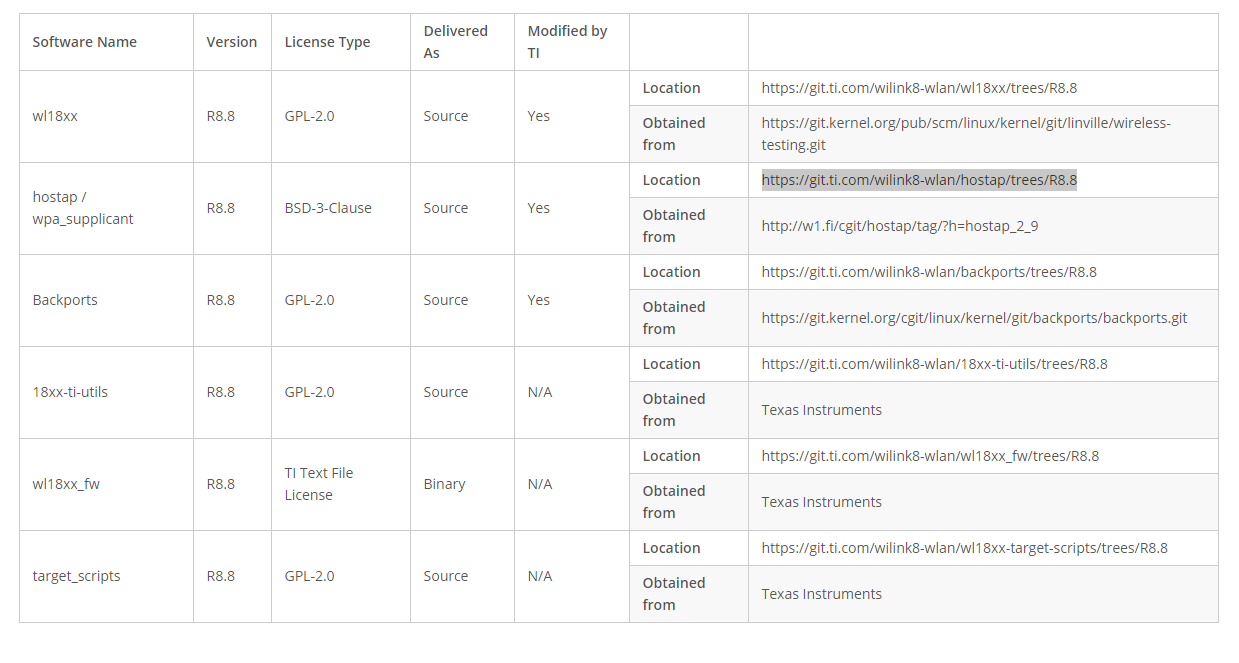1239x663 pixels.
Task: Open the wl18xx R8.8 git.ti.com location link
Action: click(x=919, y=88)
